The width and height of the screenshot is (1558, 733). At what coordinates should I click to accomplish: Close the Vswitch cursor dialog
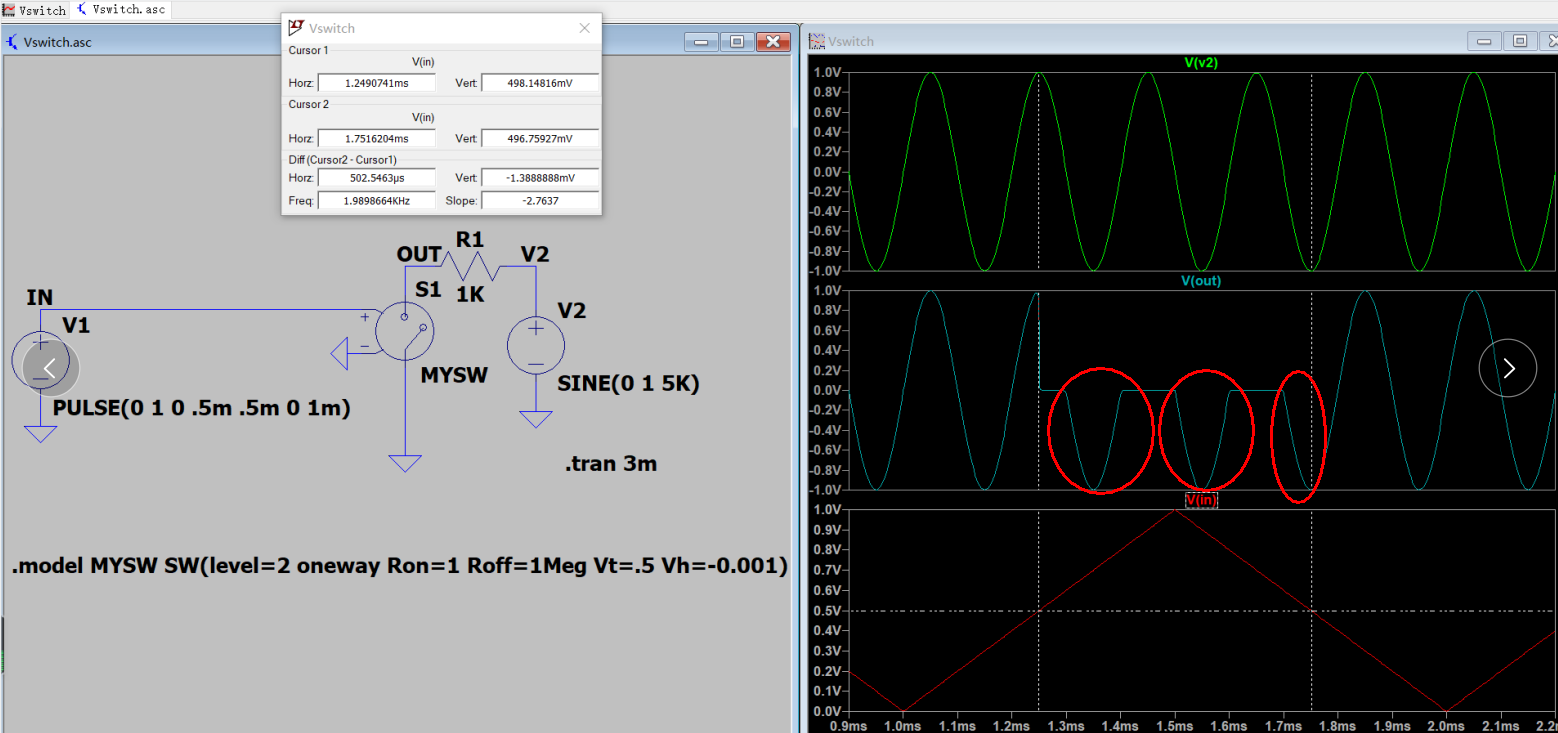point(584,27)
